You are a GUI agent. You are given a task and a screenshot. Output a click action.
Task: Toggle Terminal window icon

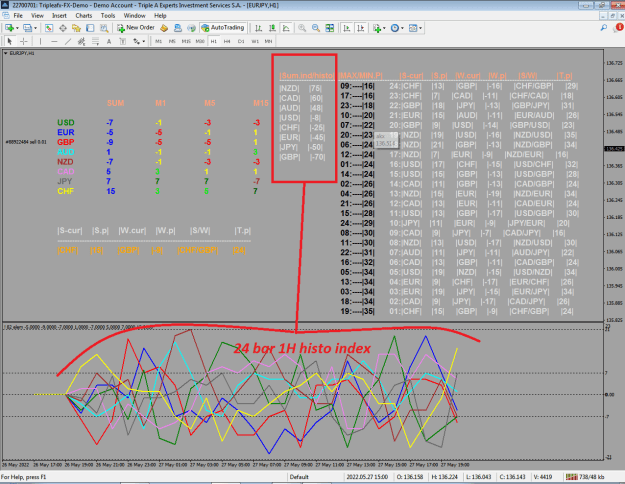90,28
